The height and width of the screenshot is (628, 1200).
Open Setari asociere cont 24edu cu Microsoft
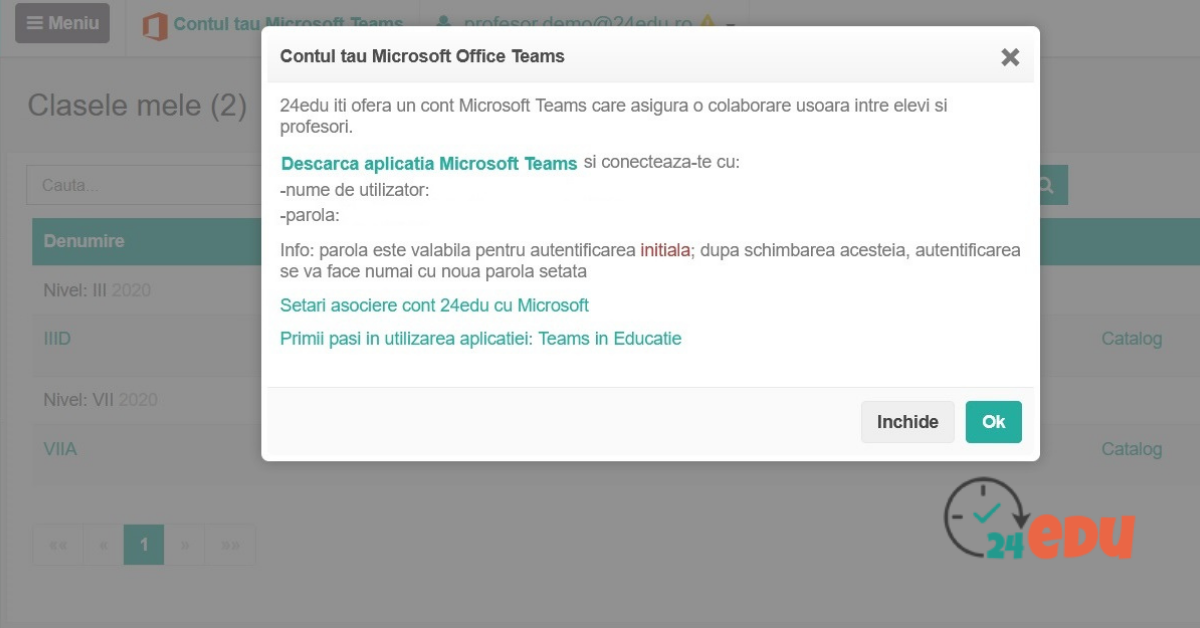point(434,305)
